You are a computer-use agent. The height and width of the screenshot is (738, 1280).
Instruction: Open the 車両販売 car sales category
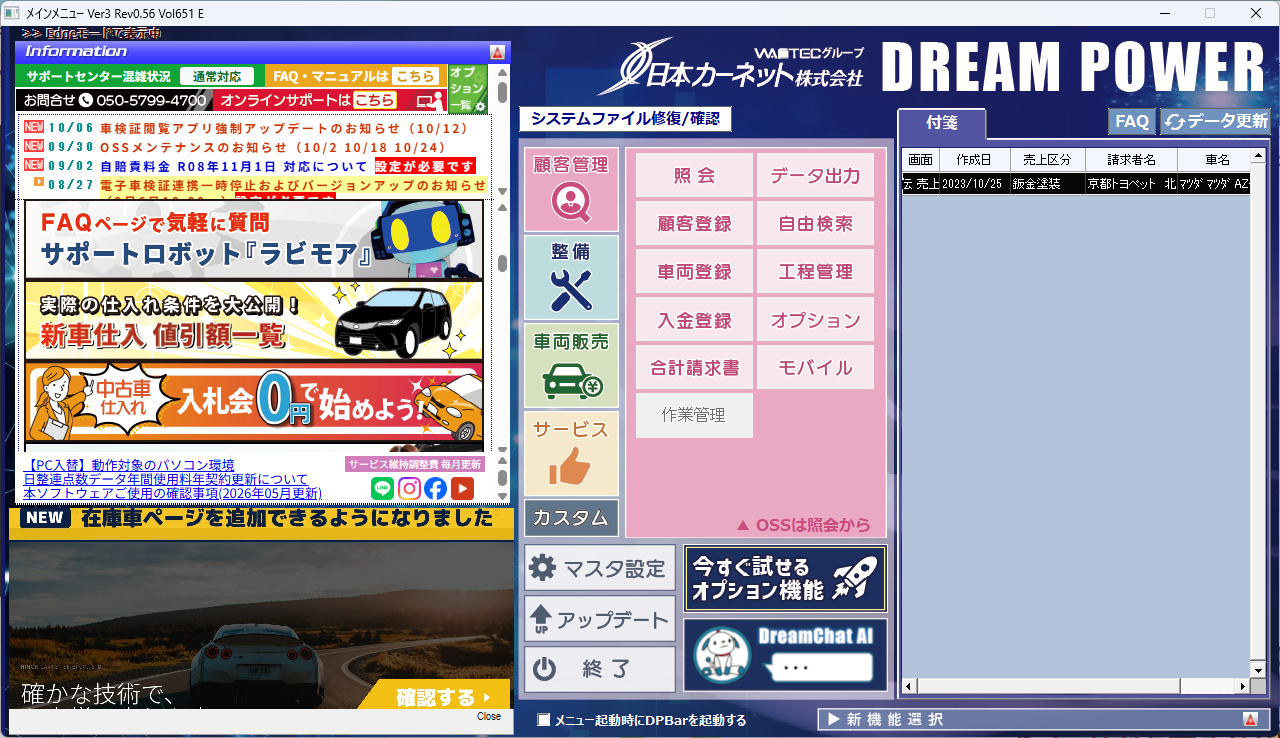(x=571, y=365)
